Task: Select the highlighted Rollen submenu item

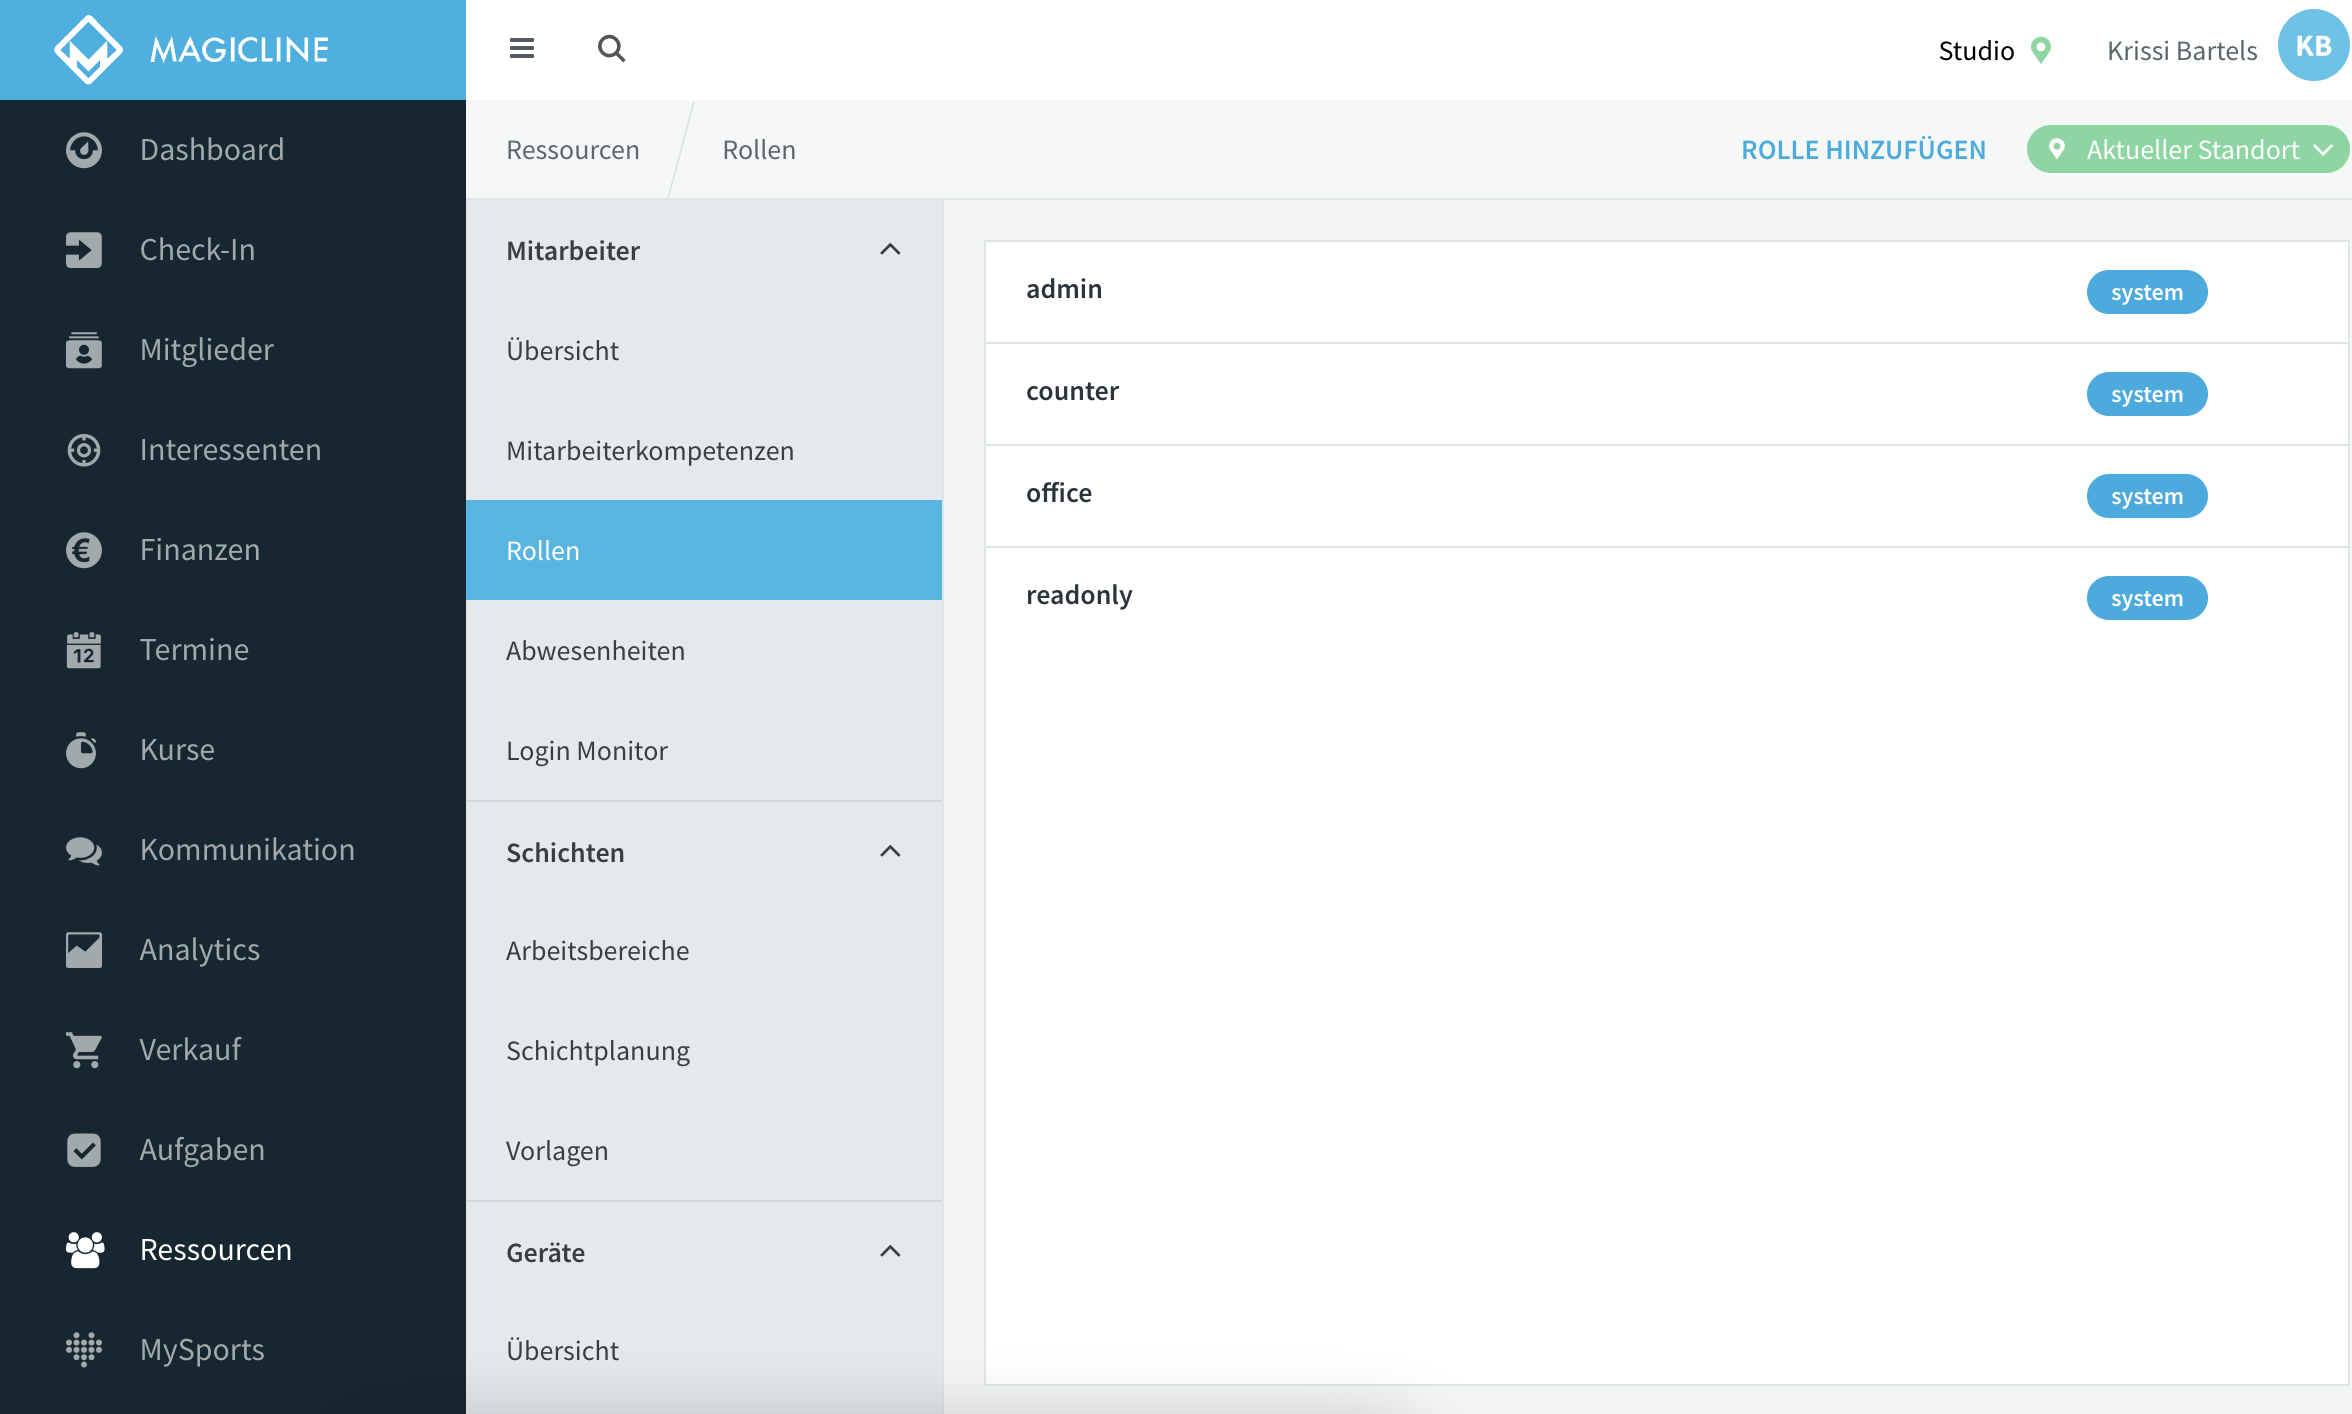Action: [x=704, y=550]
